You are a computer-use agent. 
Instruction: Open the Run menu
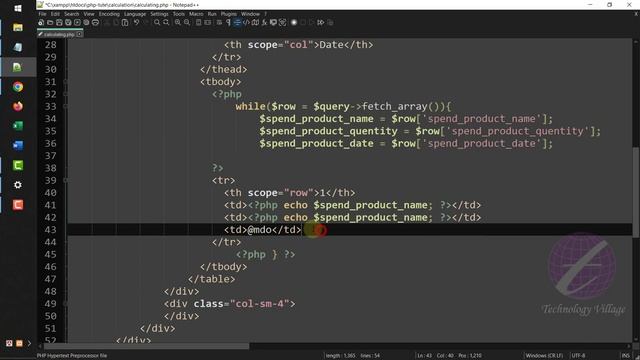pos(212,14)
